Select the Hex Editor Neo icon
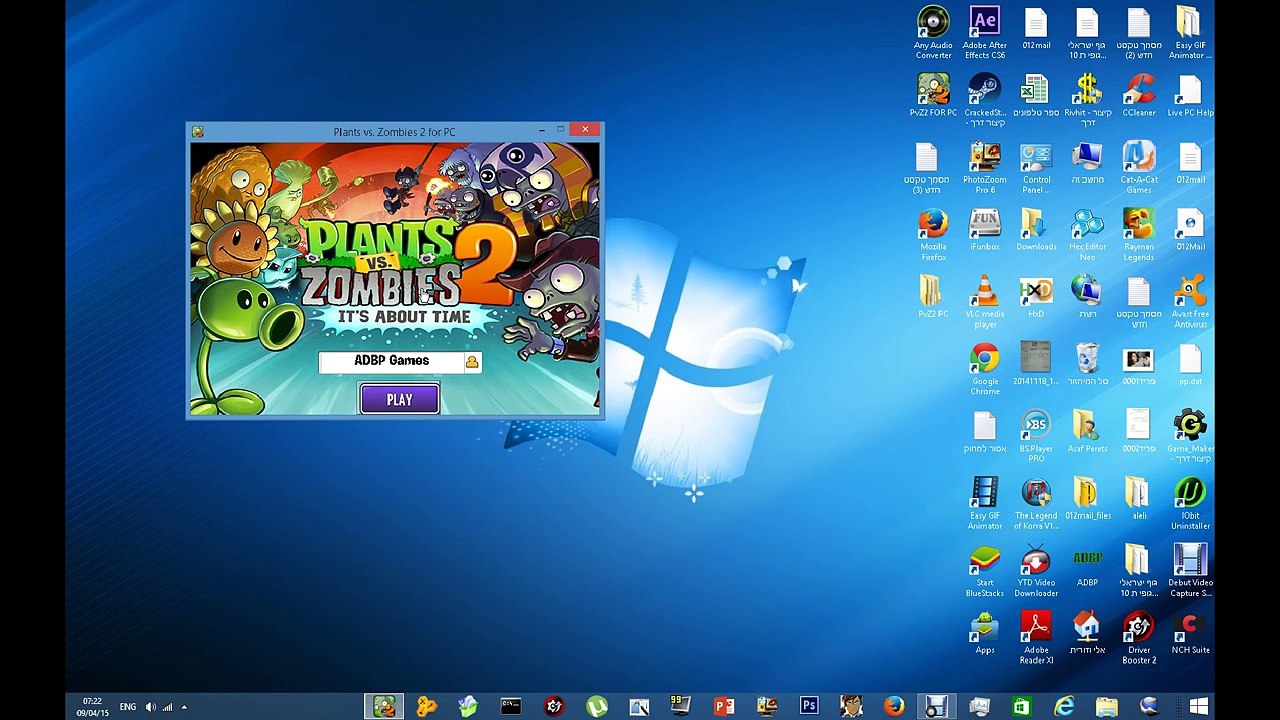This screenshot has height=720, width=1280. [x=1087, y=234]
